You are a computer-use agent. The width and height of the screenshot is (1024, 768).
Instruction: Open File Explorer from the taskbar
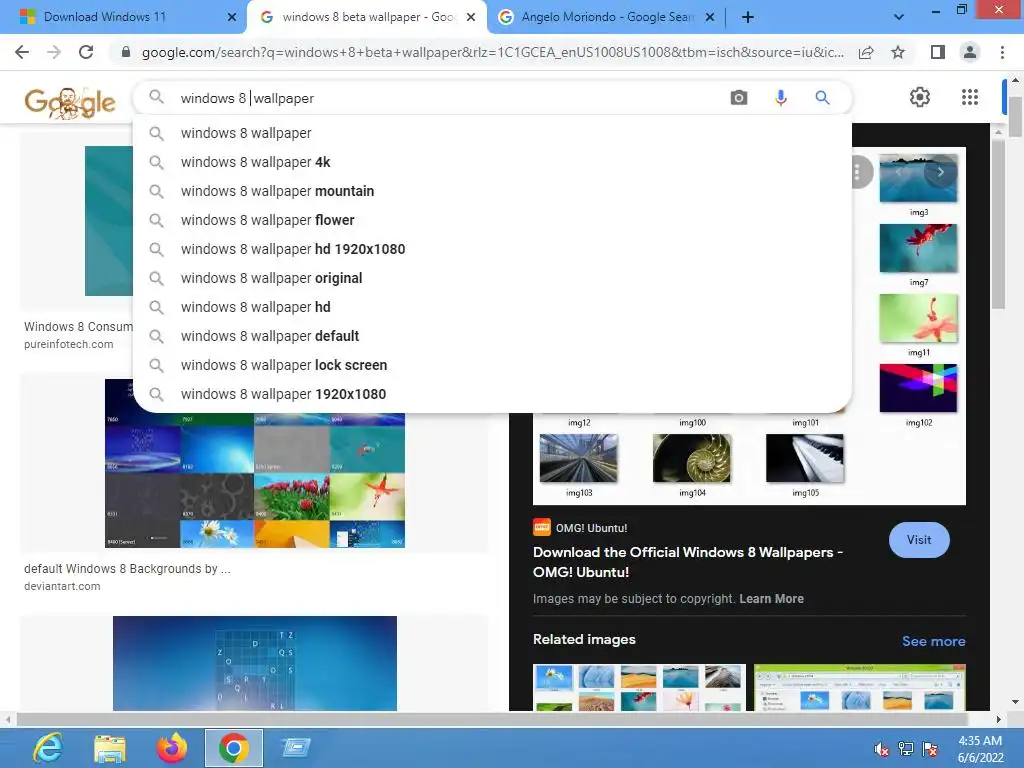click(x=110, y=748)
